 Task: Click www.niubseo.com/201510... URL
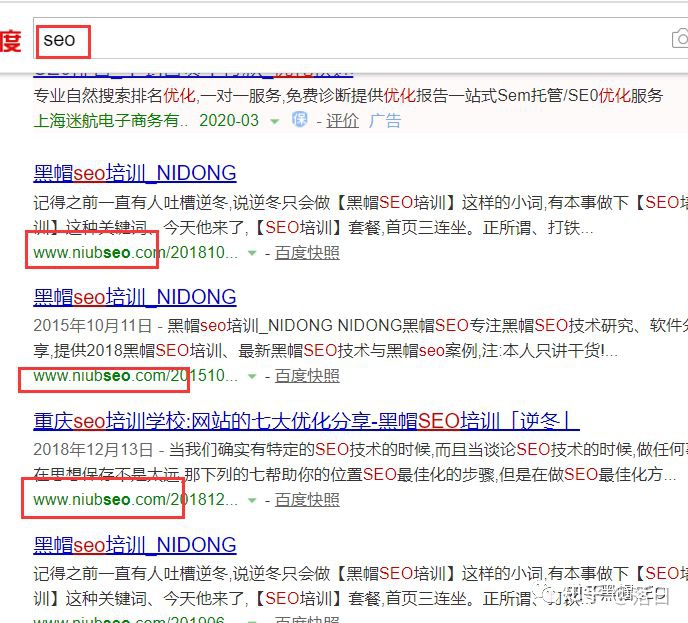(135, 376)
